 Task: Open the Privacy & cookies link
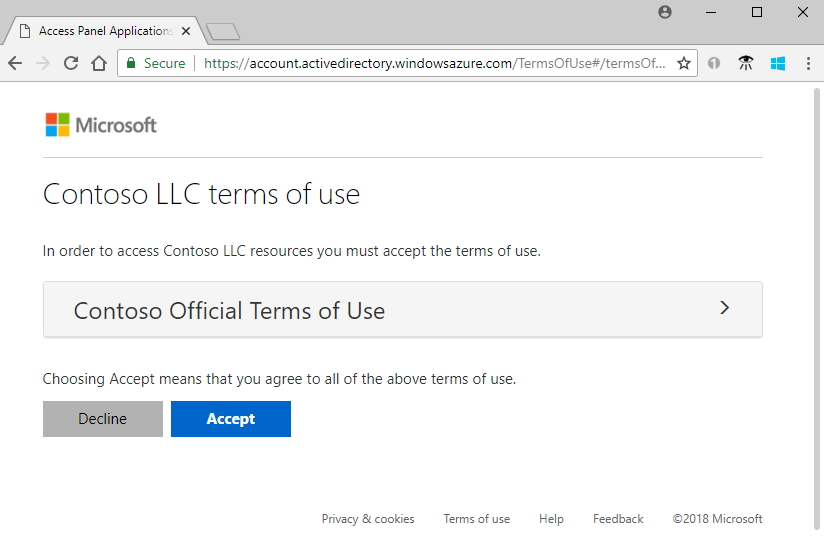(368, 519)
